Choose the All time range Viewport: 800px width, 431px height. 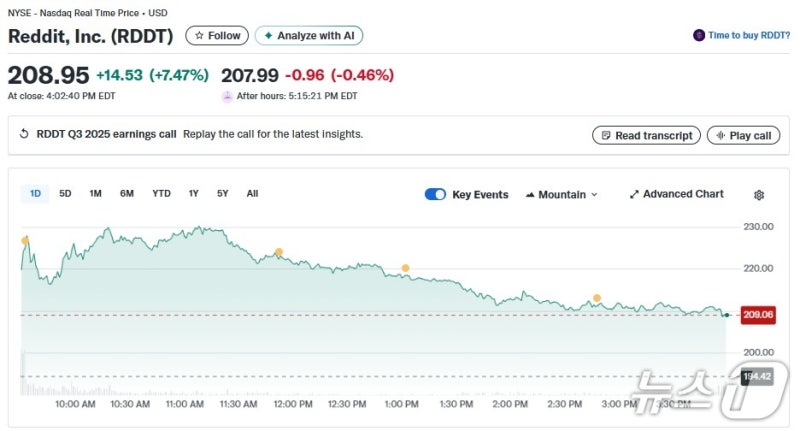coord(252,194)
